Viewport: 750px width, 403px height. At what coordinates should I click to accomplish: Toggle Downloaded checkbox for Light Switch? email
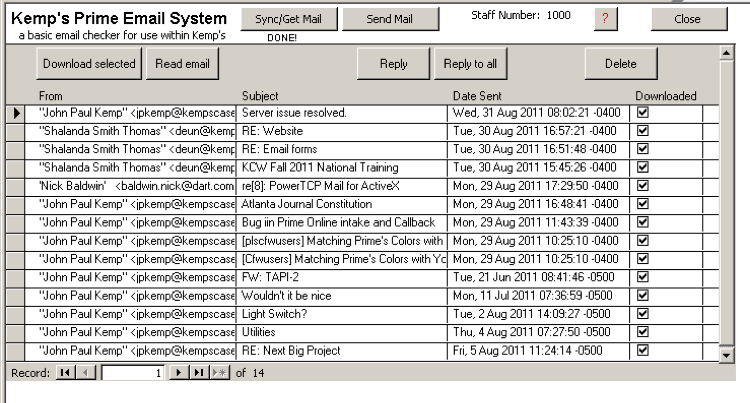[643, 313]
